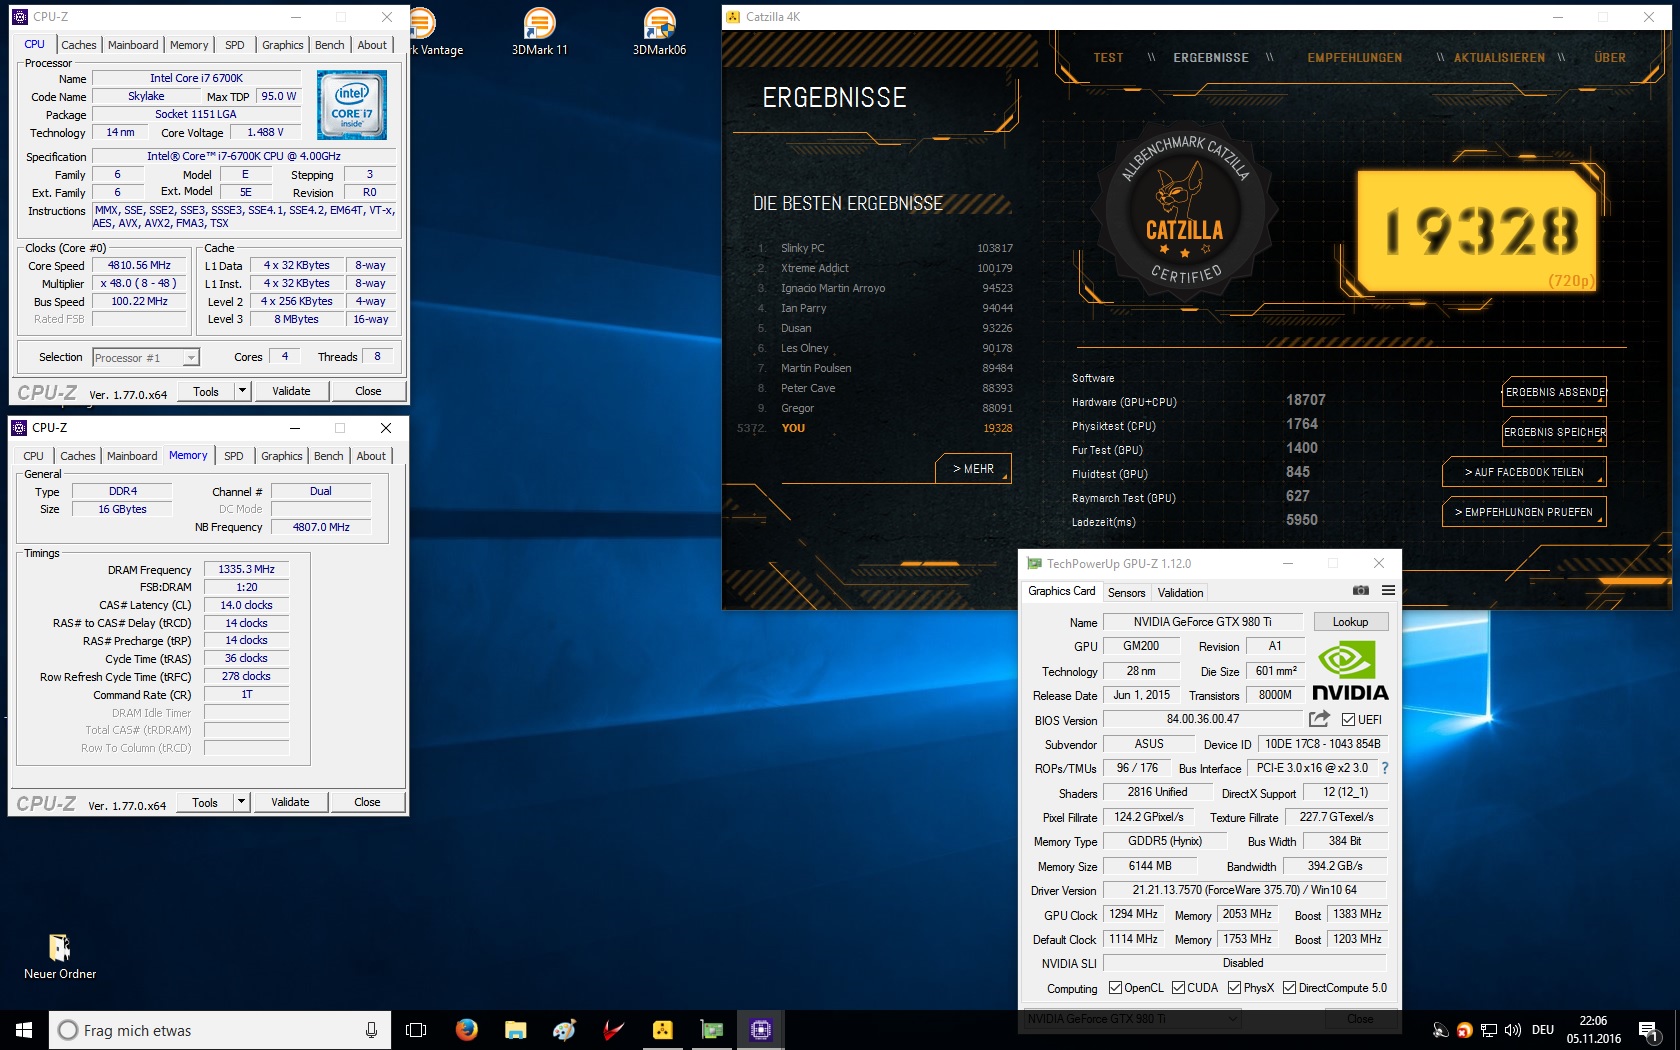
Task: Click Close in the memory CPU-Z window
Action: pyautogui.click(x=367, y=802)
